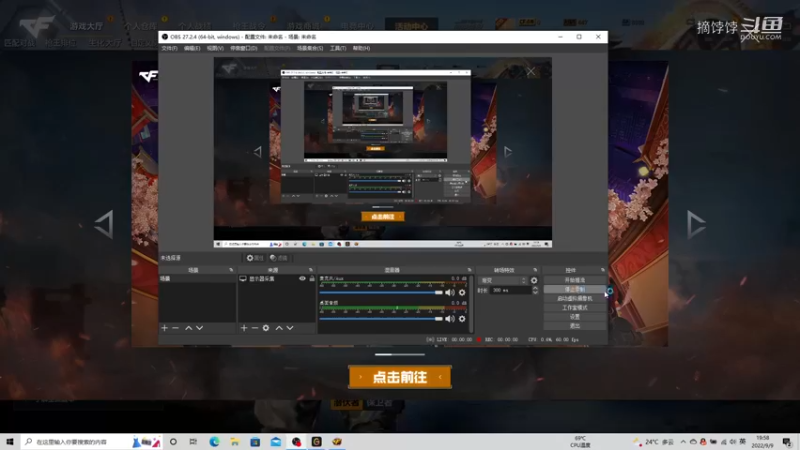Add a new scene with the plus icon

point(164,328)
